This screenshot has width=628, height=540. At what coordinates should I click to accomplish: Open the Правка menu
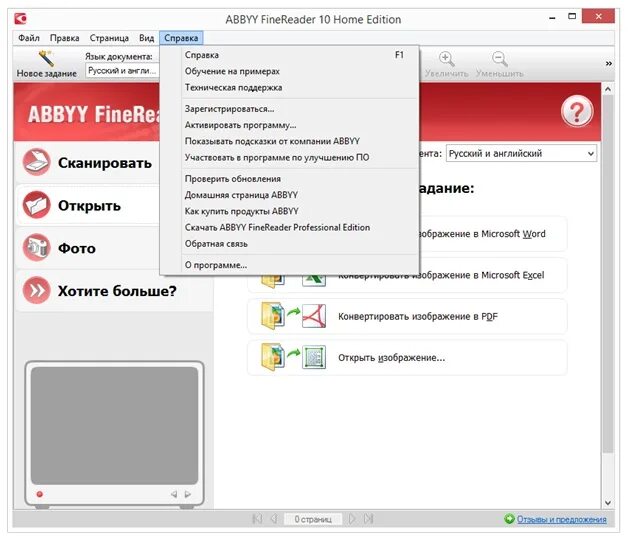pyautogui.click(x=64, y=38)
